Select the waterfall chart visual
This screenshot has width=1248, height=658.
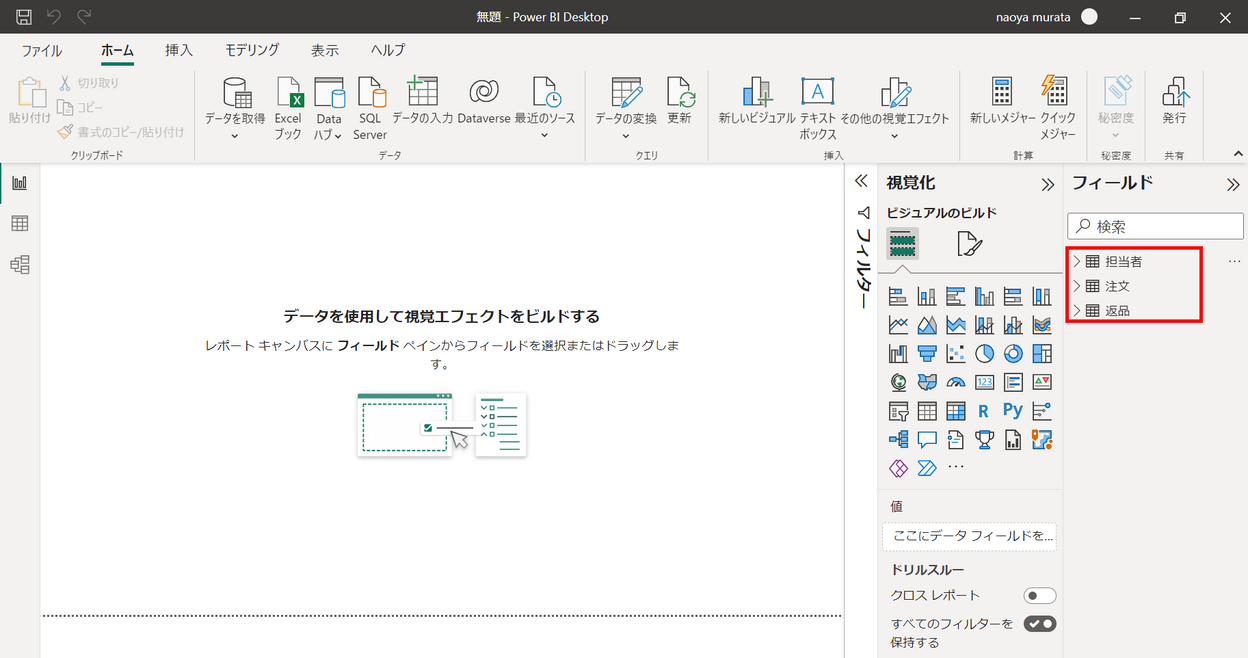898,354
